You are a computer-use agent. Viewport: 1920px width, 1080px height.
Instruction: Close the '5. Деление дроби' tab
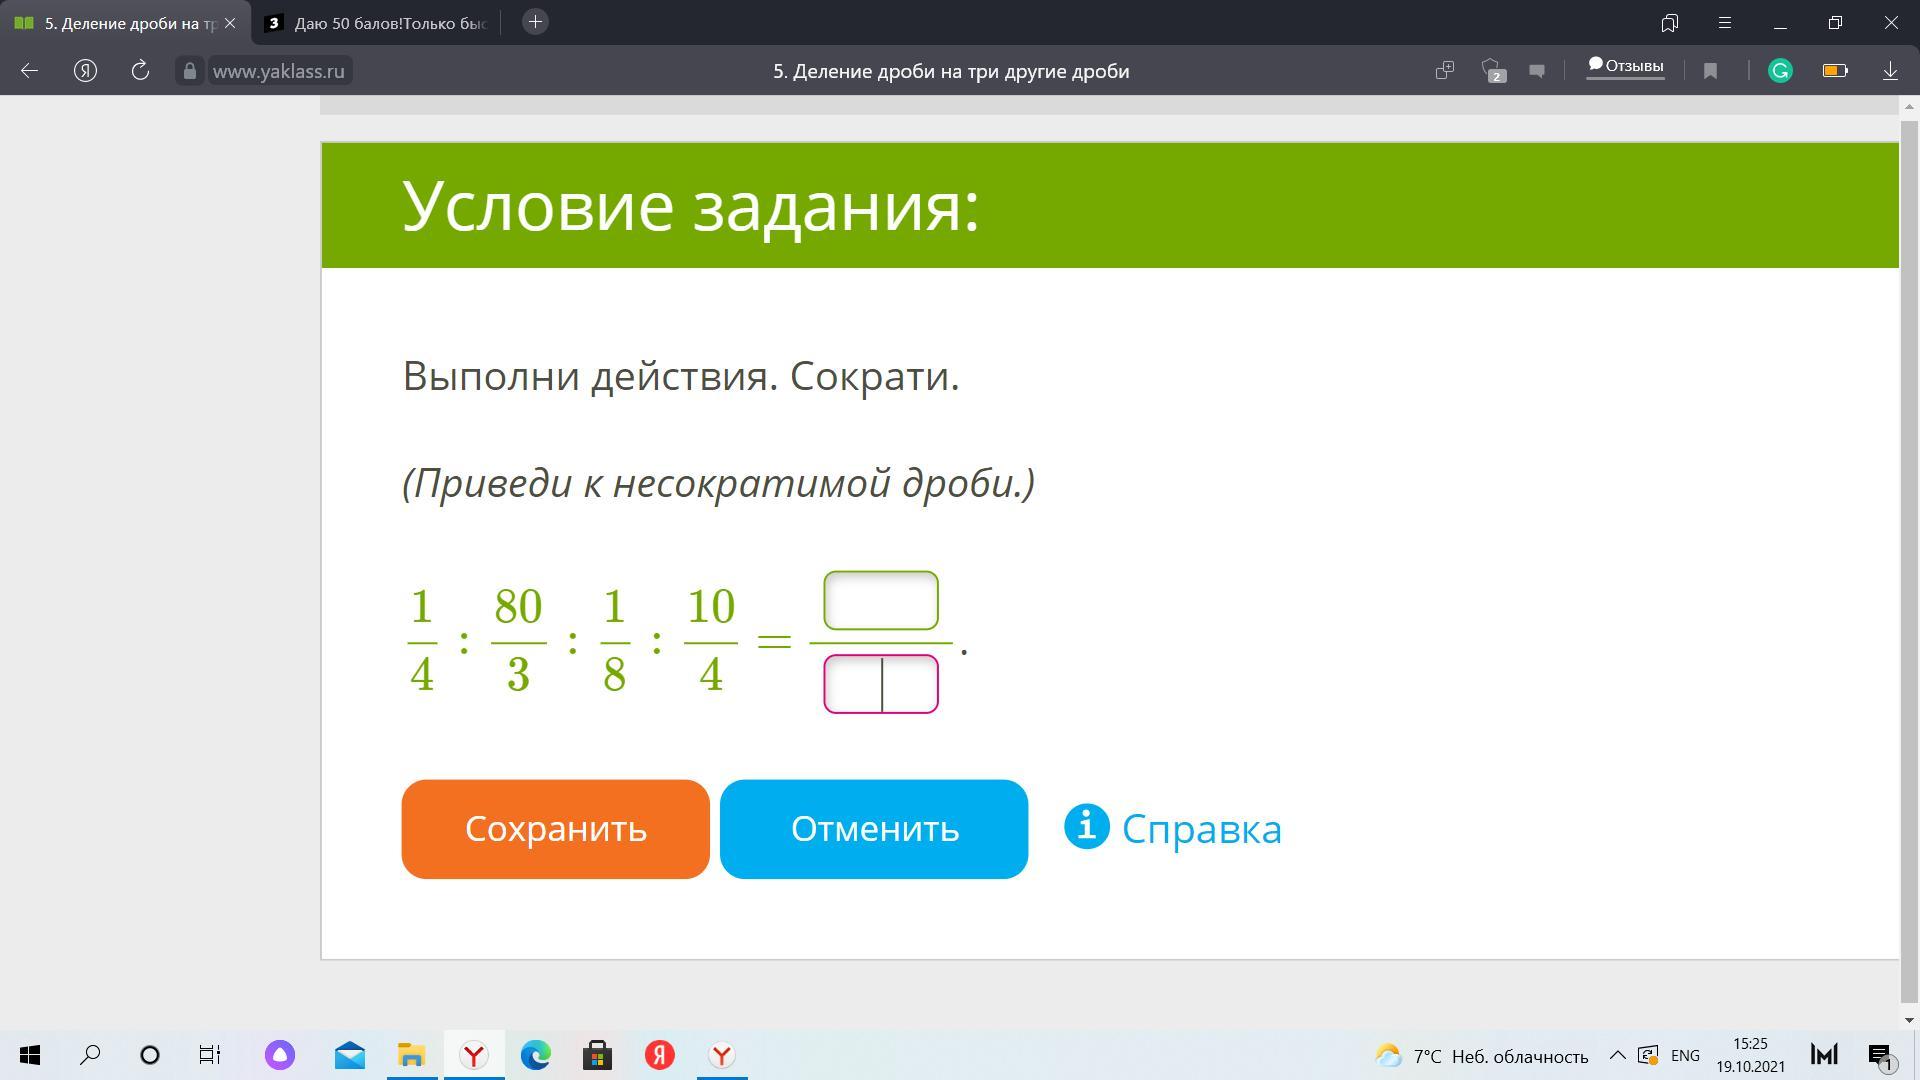click(x=230, y=23)
